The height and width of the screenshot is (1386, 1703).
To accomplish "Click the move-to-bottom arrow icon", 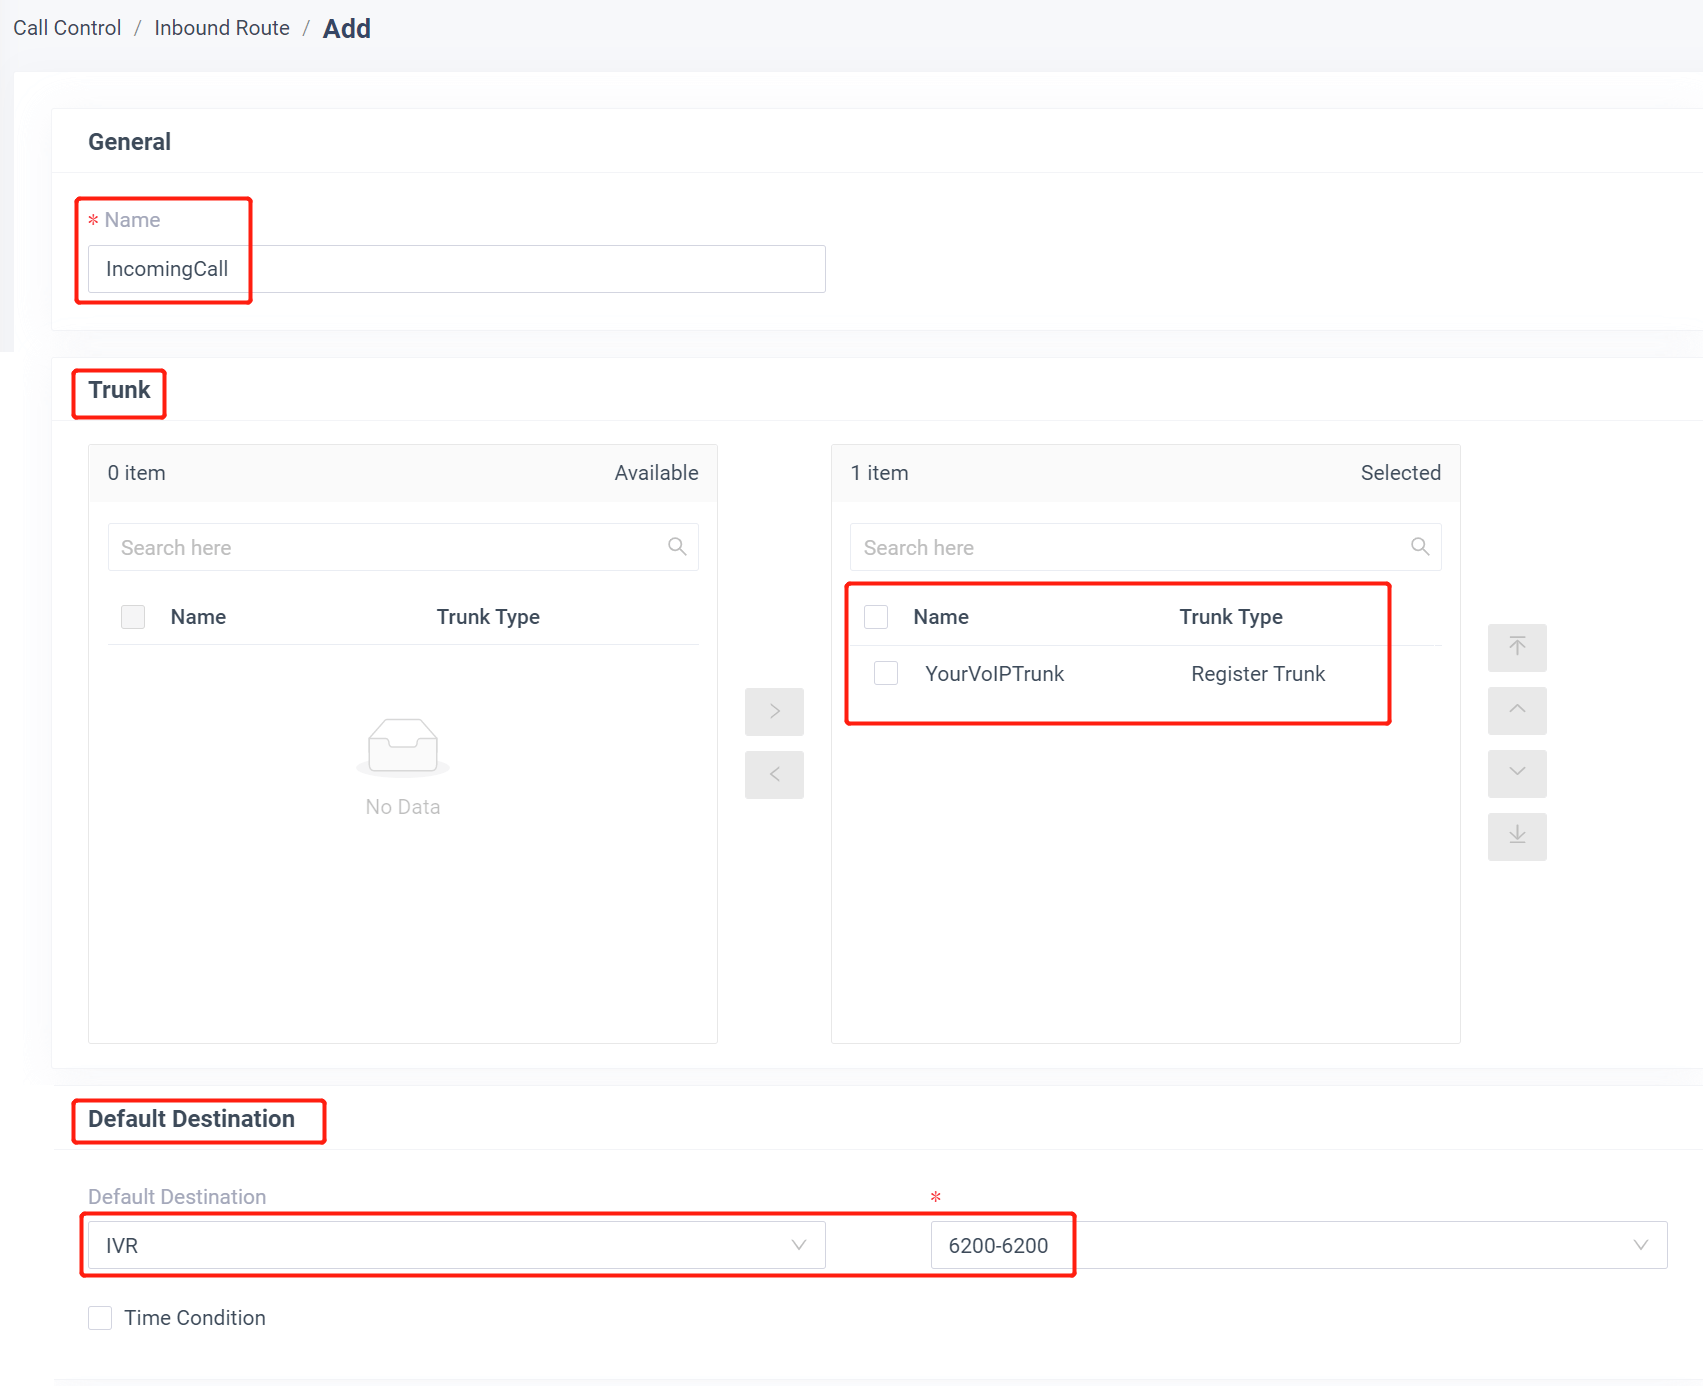I will 1516,836.
